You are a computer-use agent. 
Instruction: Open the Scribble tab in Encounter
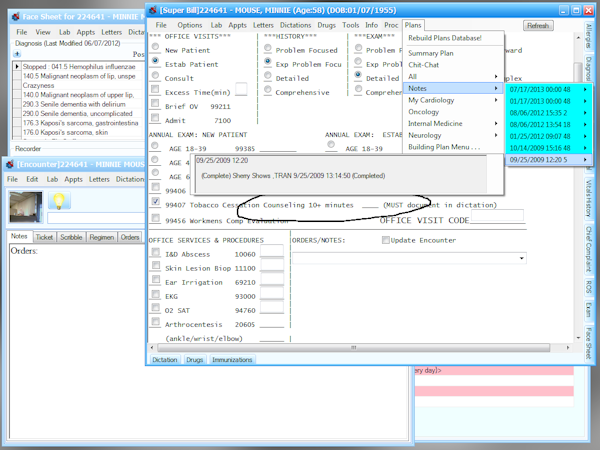(x=72, y=237)
